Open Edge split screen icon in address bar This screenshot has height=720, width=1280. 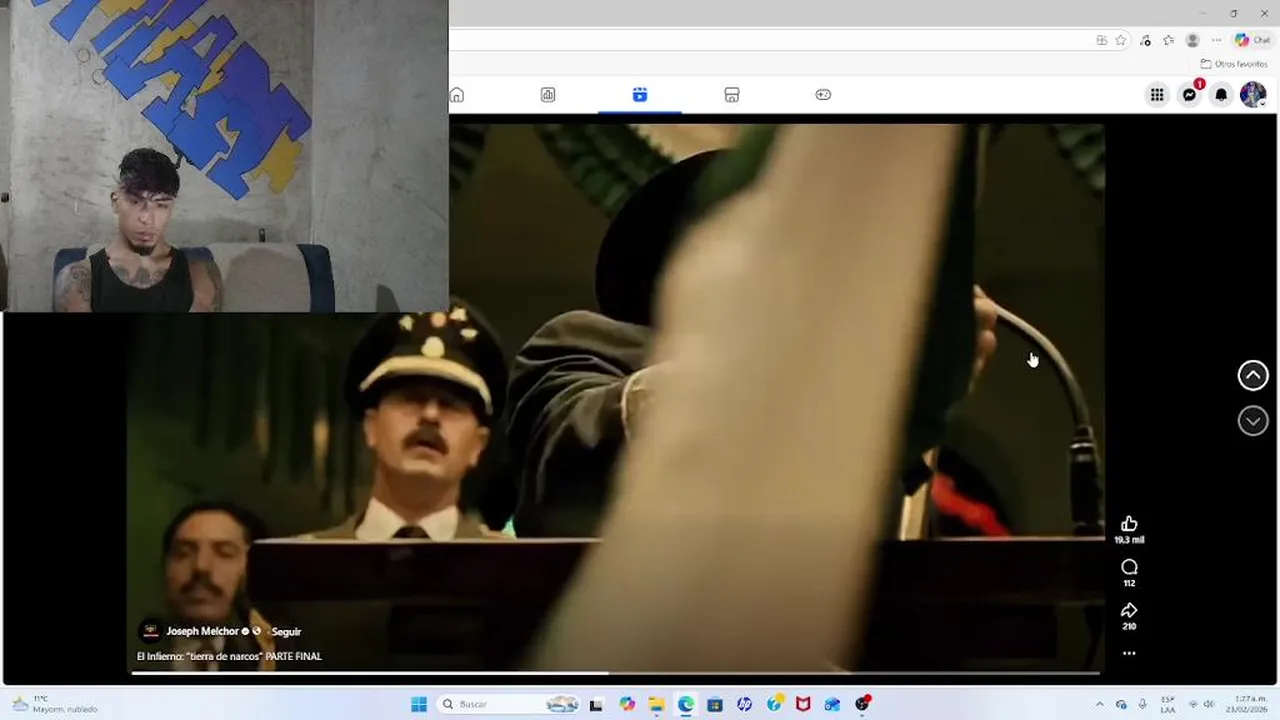(x=1101, y=40)
